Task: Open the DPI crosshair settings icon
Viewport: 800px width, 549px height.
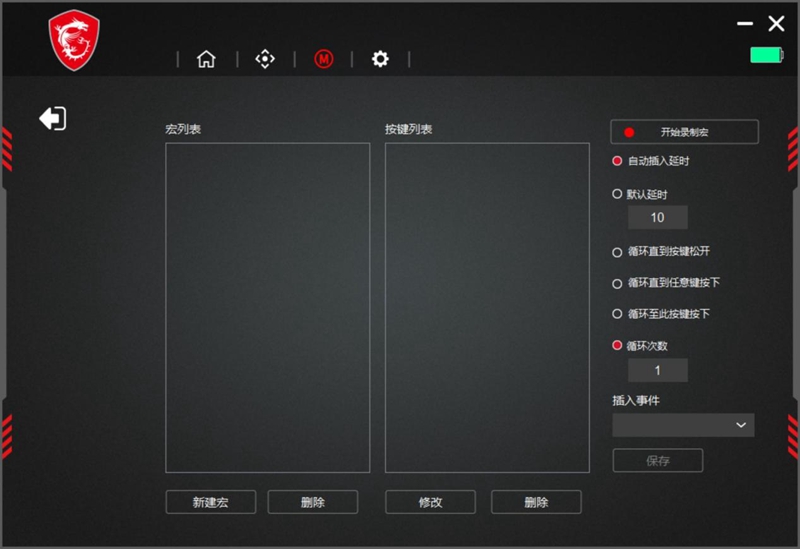Action: pos(265,59)
